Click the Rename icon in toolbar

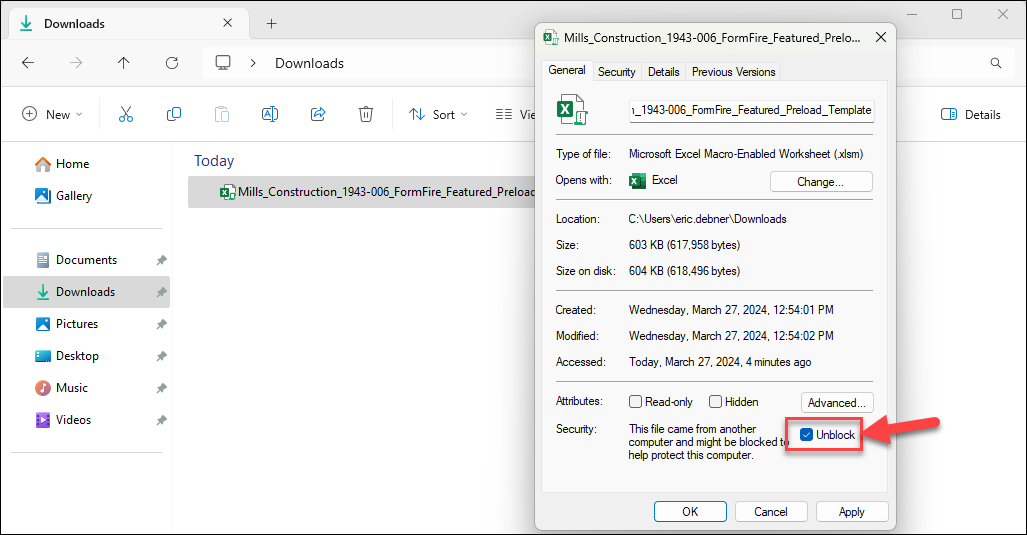(x=269, y=115)
